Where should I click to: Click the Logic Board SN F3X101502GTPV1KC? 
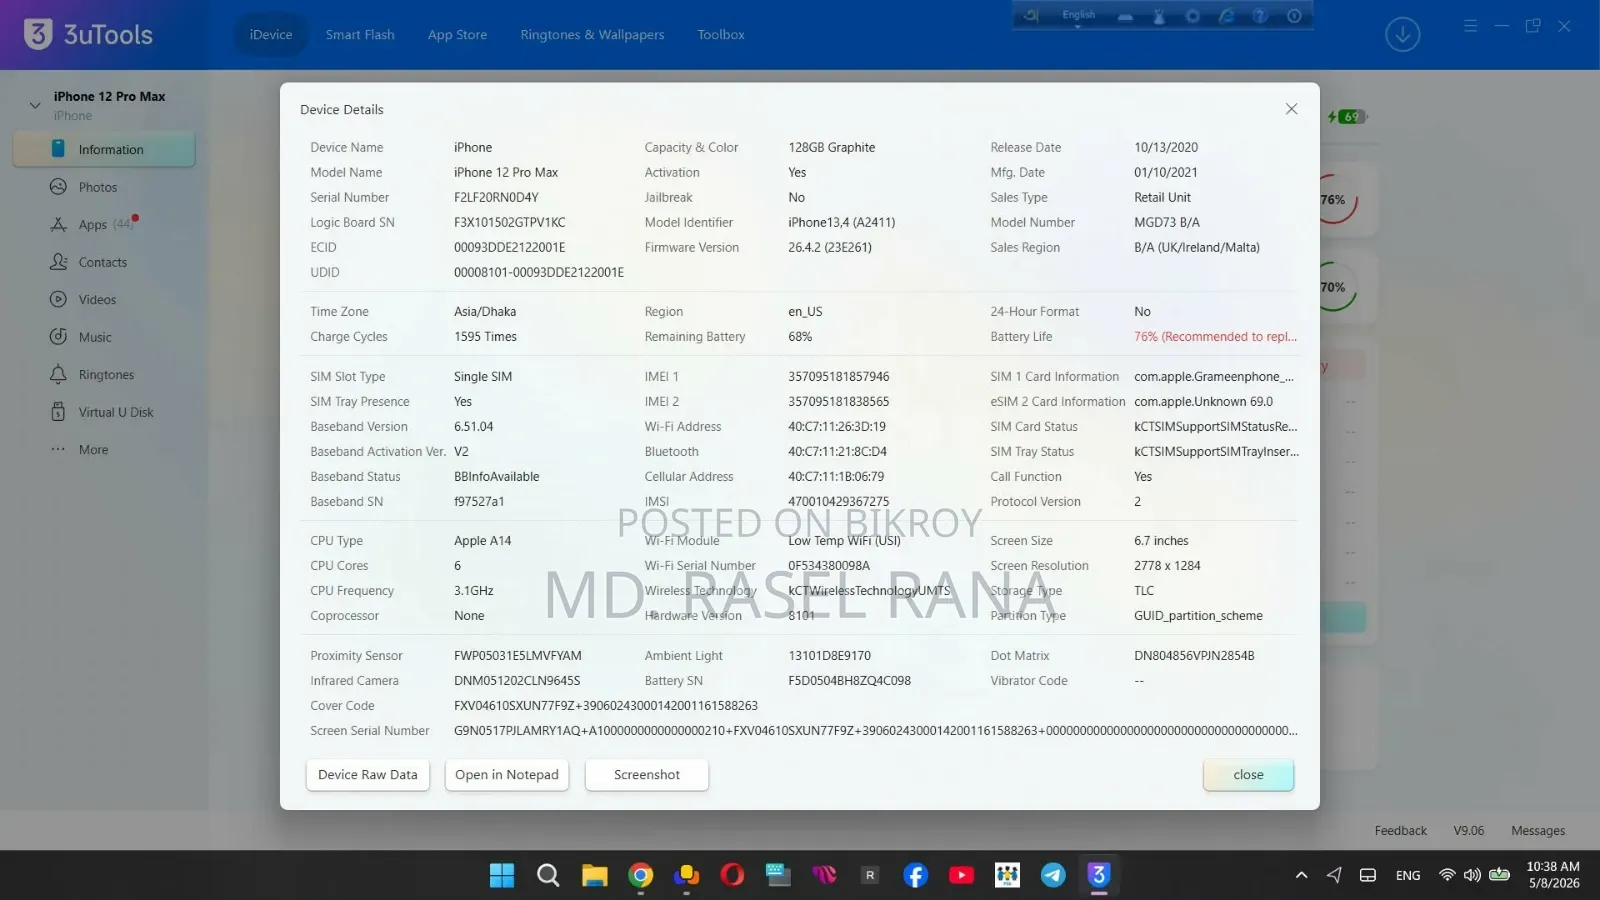510,222
